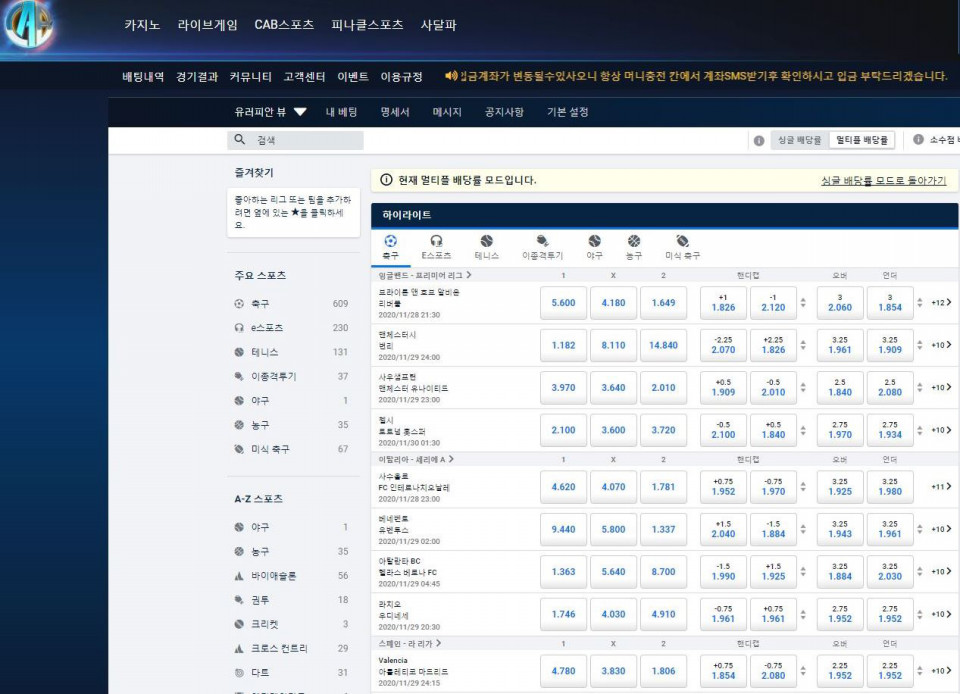Click the 검색 search field
This screenshot has height=694, width=960.
[x=296, y=140]
